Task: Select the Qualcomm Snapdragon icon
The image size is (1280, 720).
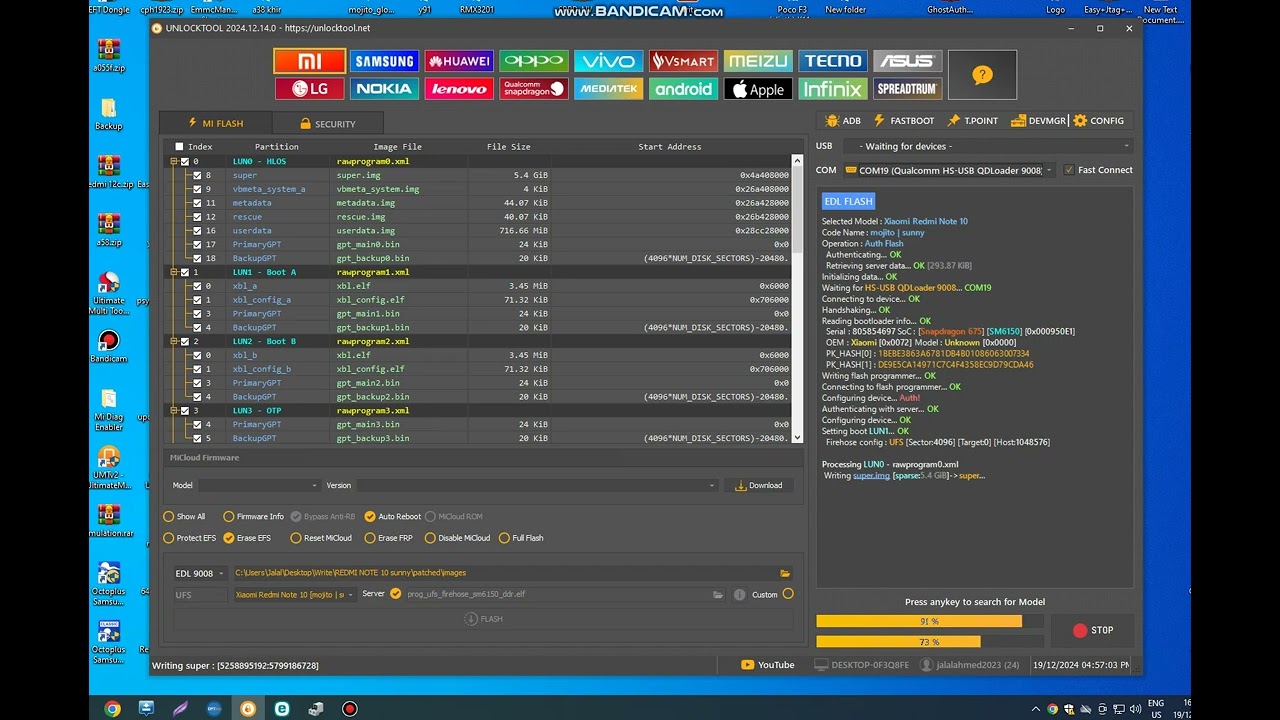Action: pyautogui.click(x=534, y=89)
